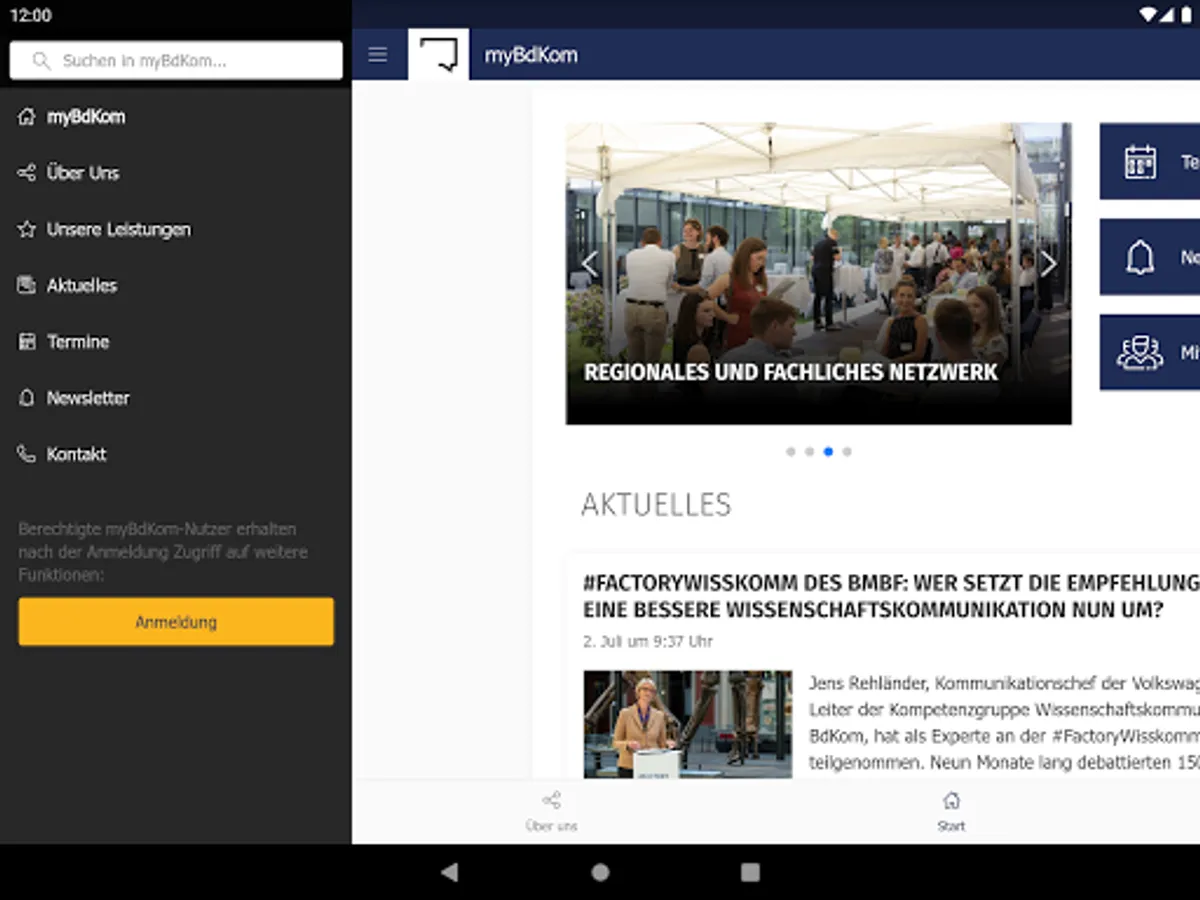Open the hamburger menu icon
Screen dimensions: 1200x900
377,55
